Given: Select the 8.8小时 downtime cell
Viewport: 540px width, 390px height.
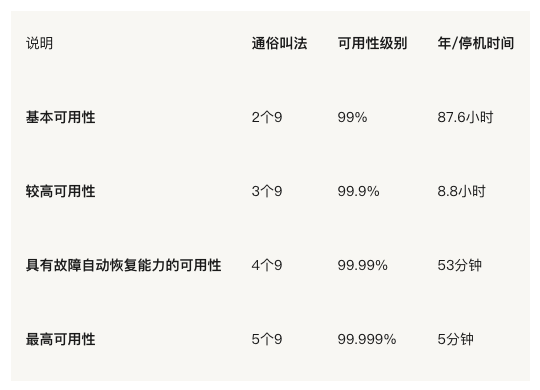Looking at the screenshot, I should (461, 191).
